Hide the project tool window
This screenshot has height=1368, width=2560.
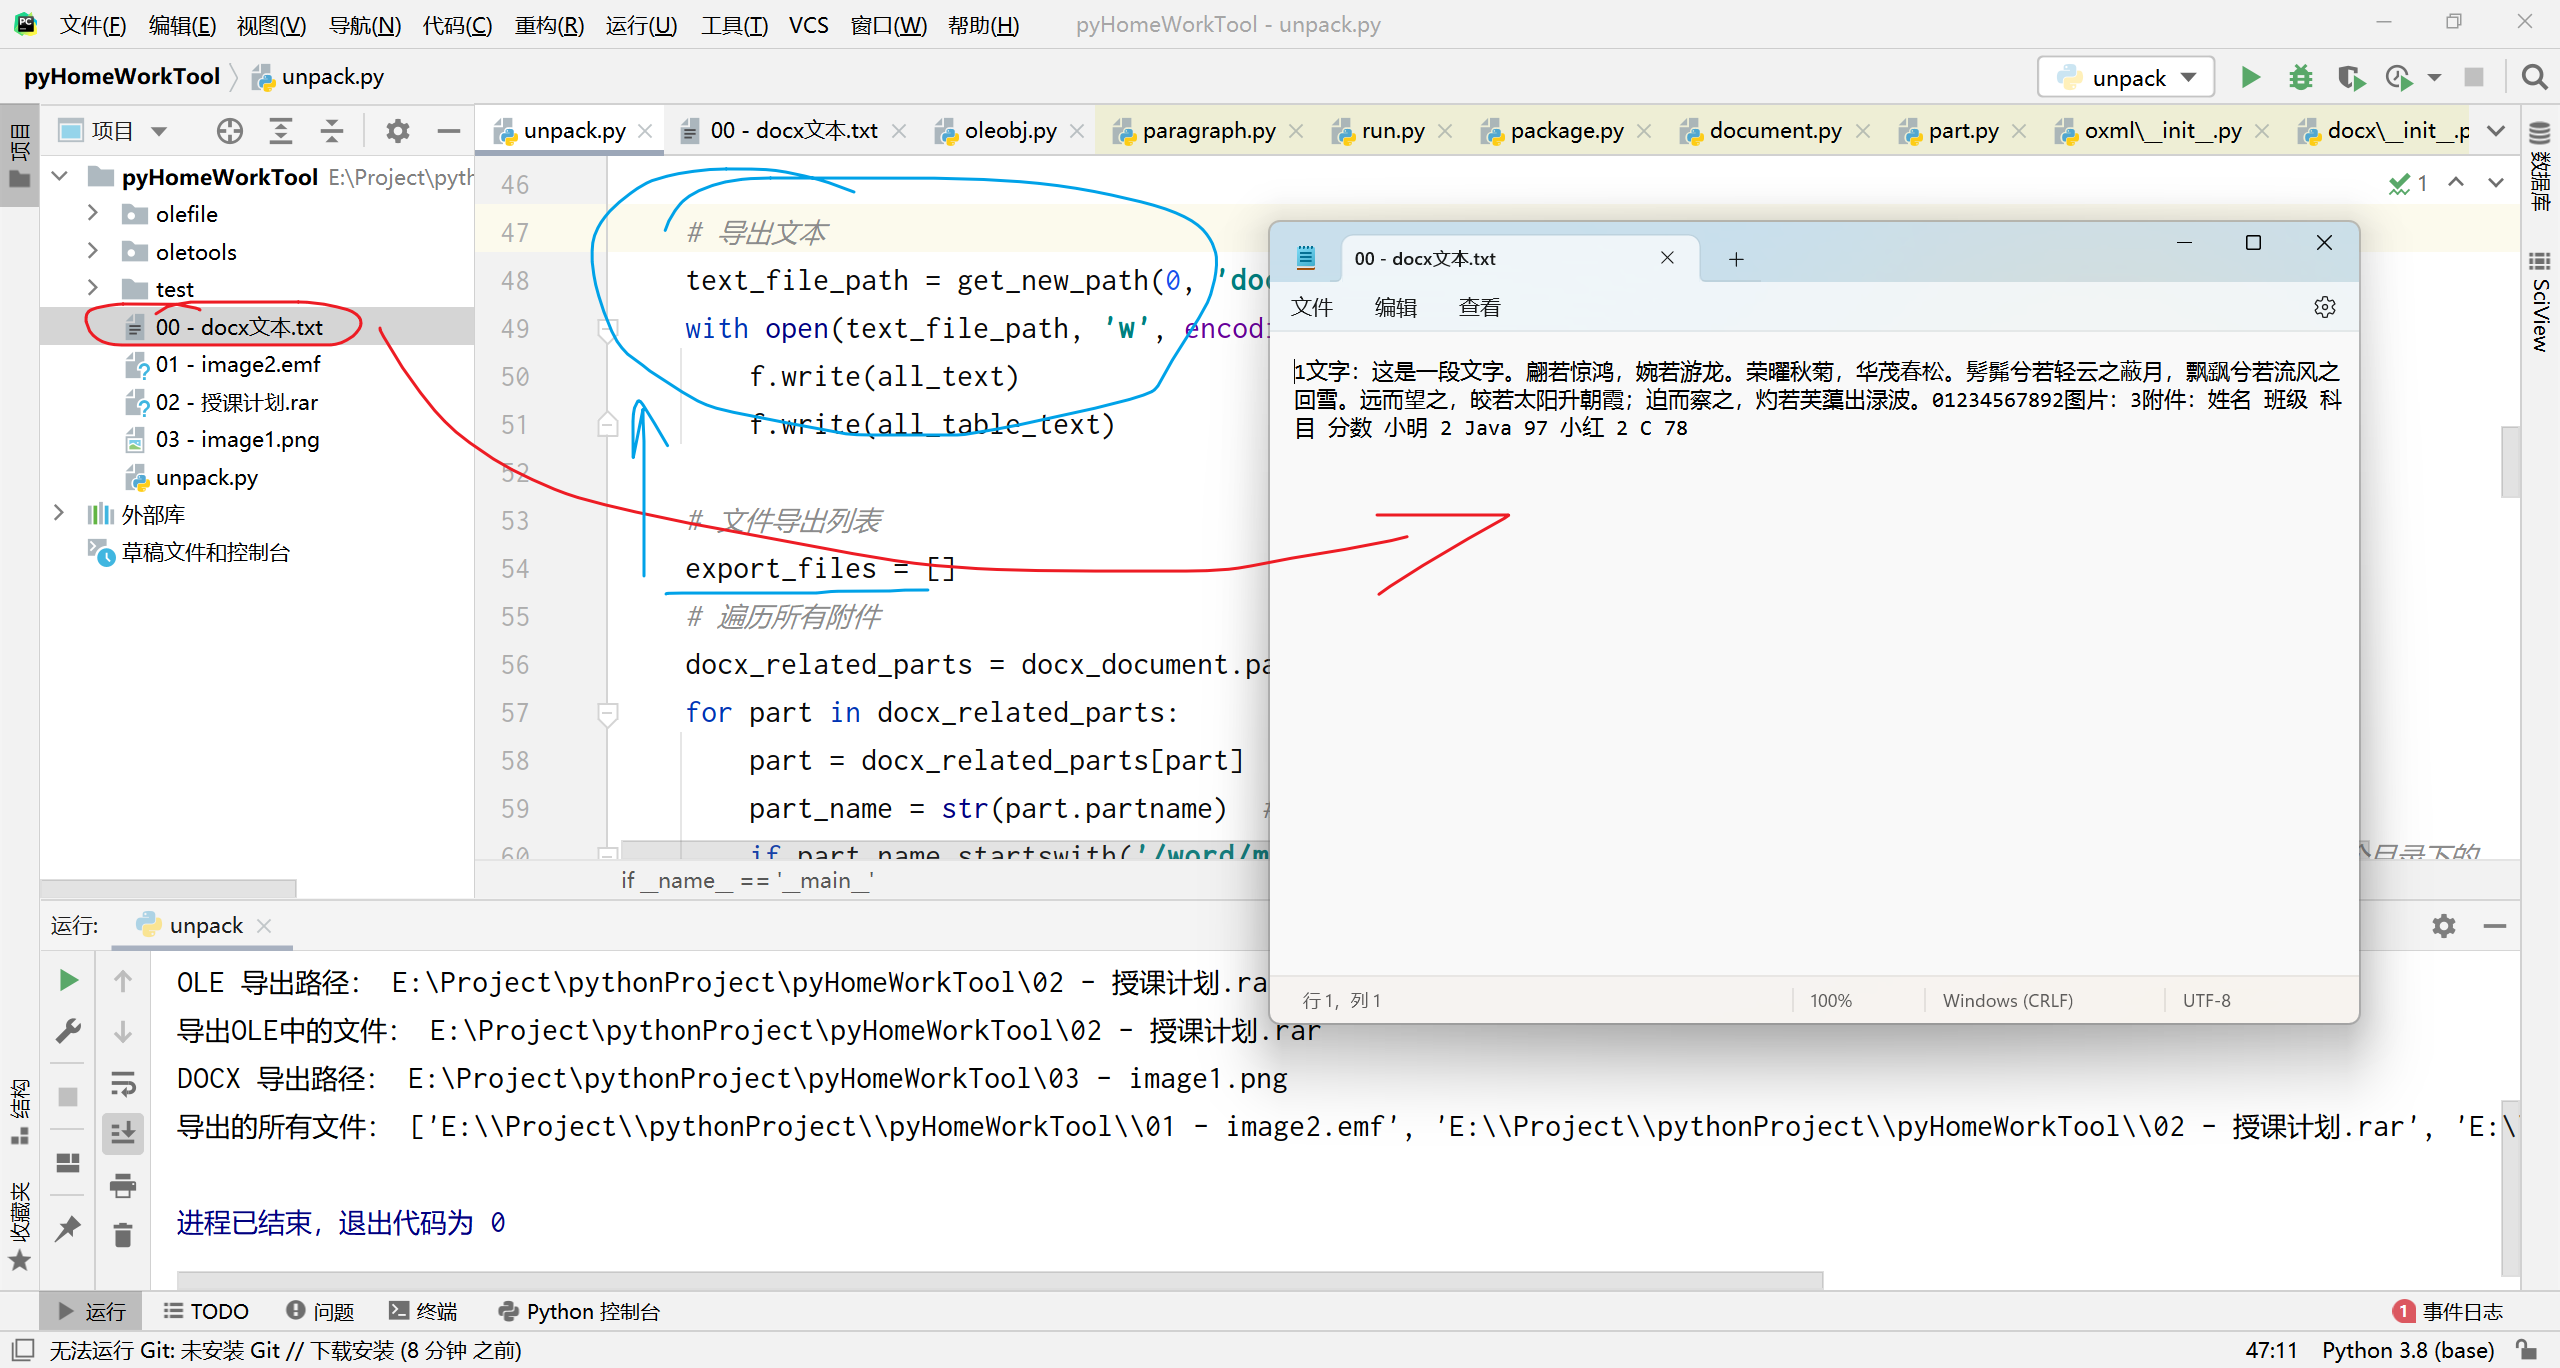coord(449,131)
